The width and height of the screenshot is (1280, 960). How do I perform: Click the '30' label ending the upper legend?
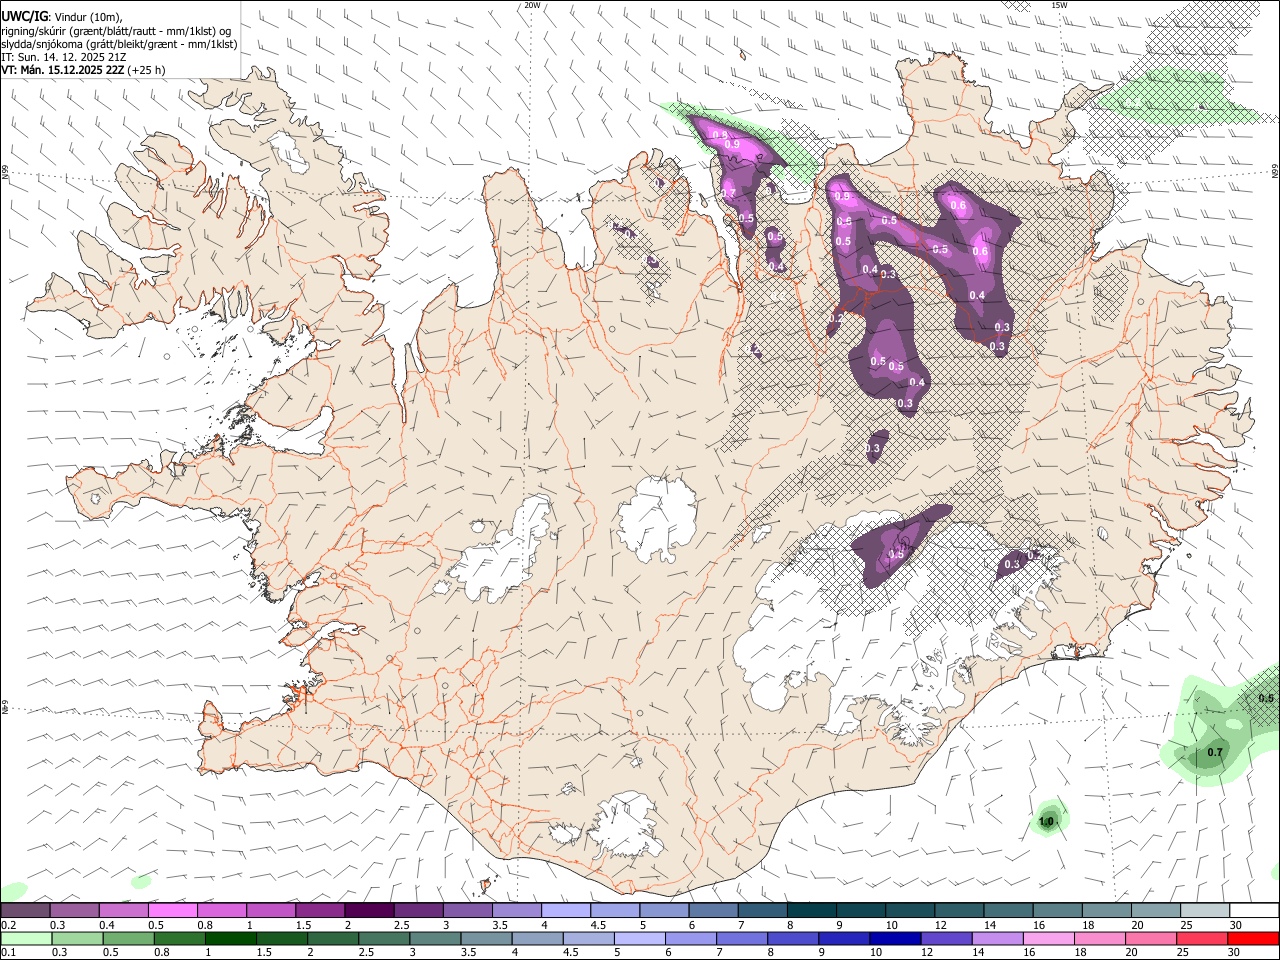1235,925
